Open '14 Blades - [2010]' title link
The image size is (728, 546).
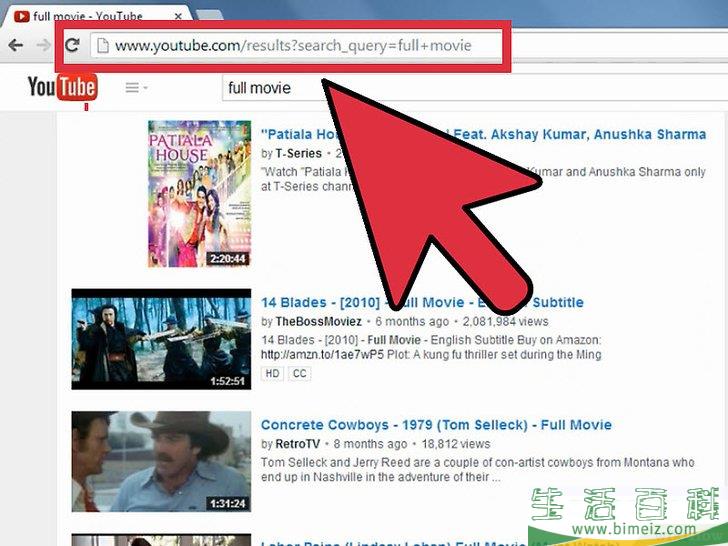click(x=422, y=302)
